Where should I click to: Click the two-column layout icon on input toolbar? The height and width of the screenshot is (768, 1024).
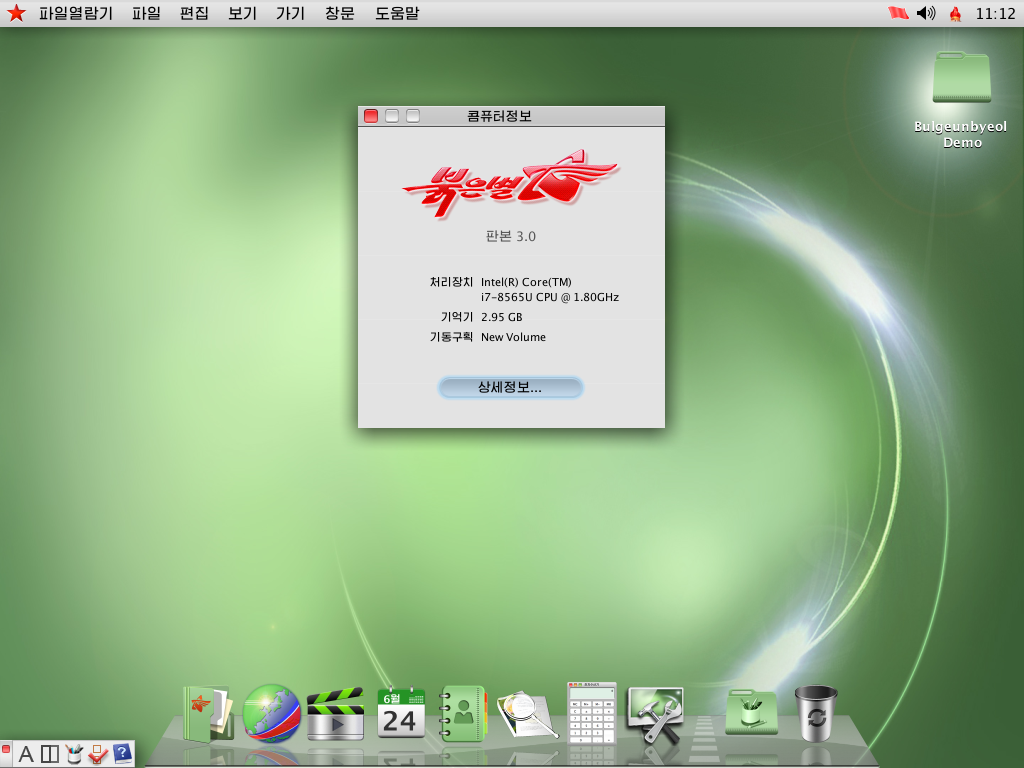50,754
